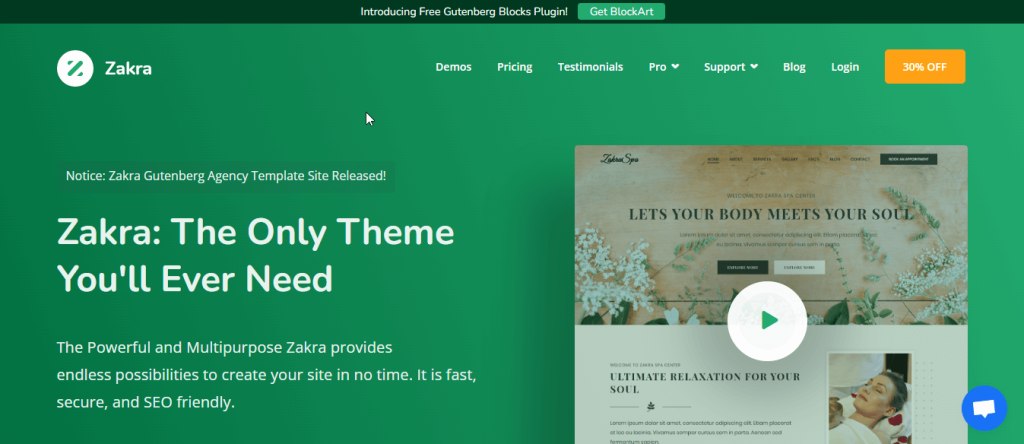Click the spa woman photo in preview
The image size is (1024, 444).
869,399
